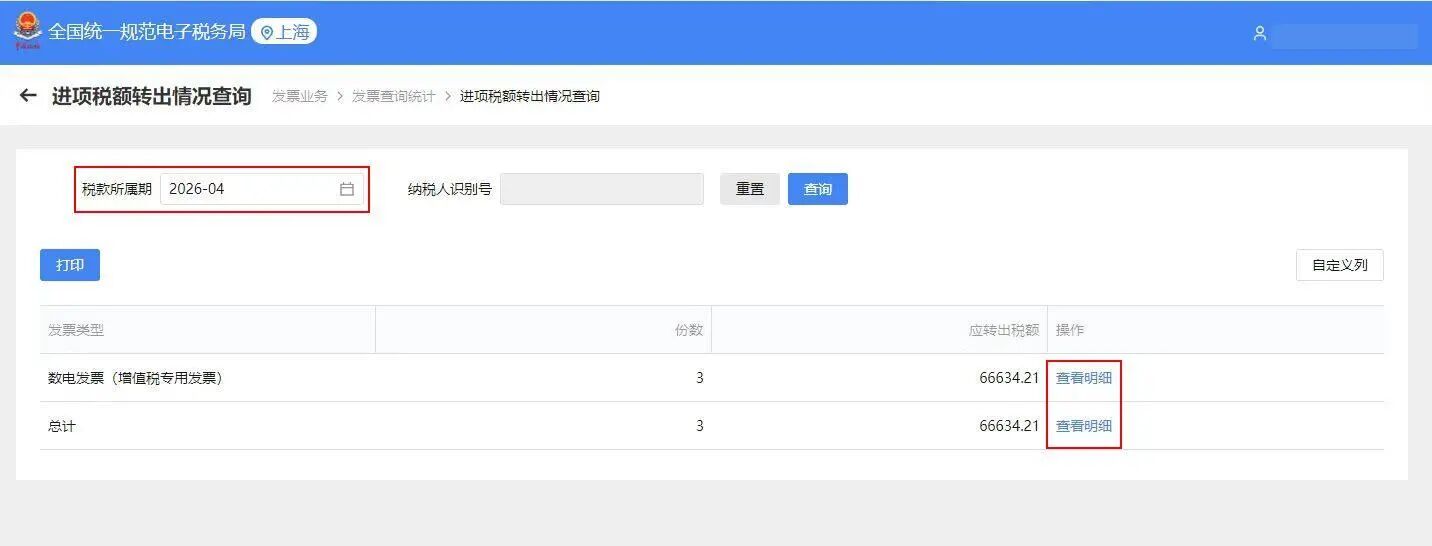The image size is (1432, 546).
Task: View 查看明细 for 数电发票 row
Action: pyautogui.click(x=1084, y=378)
